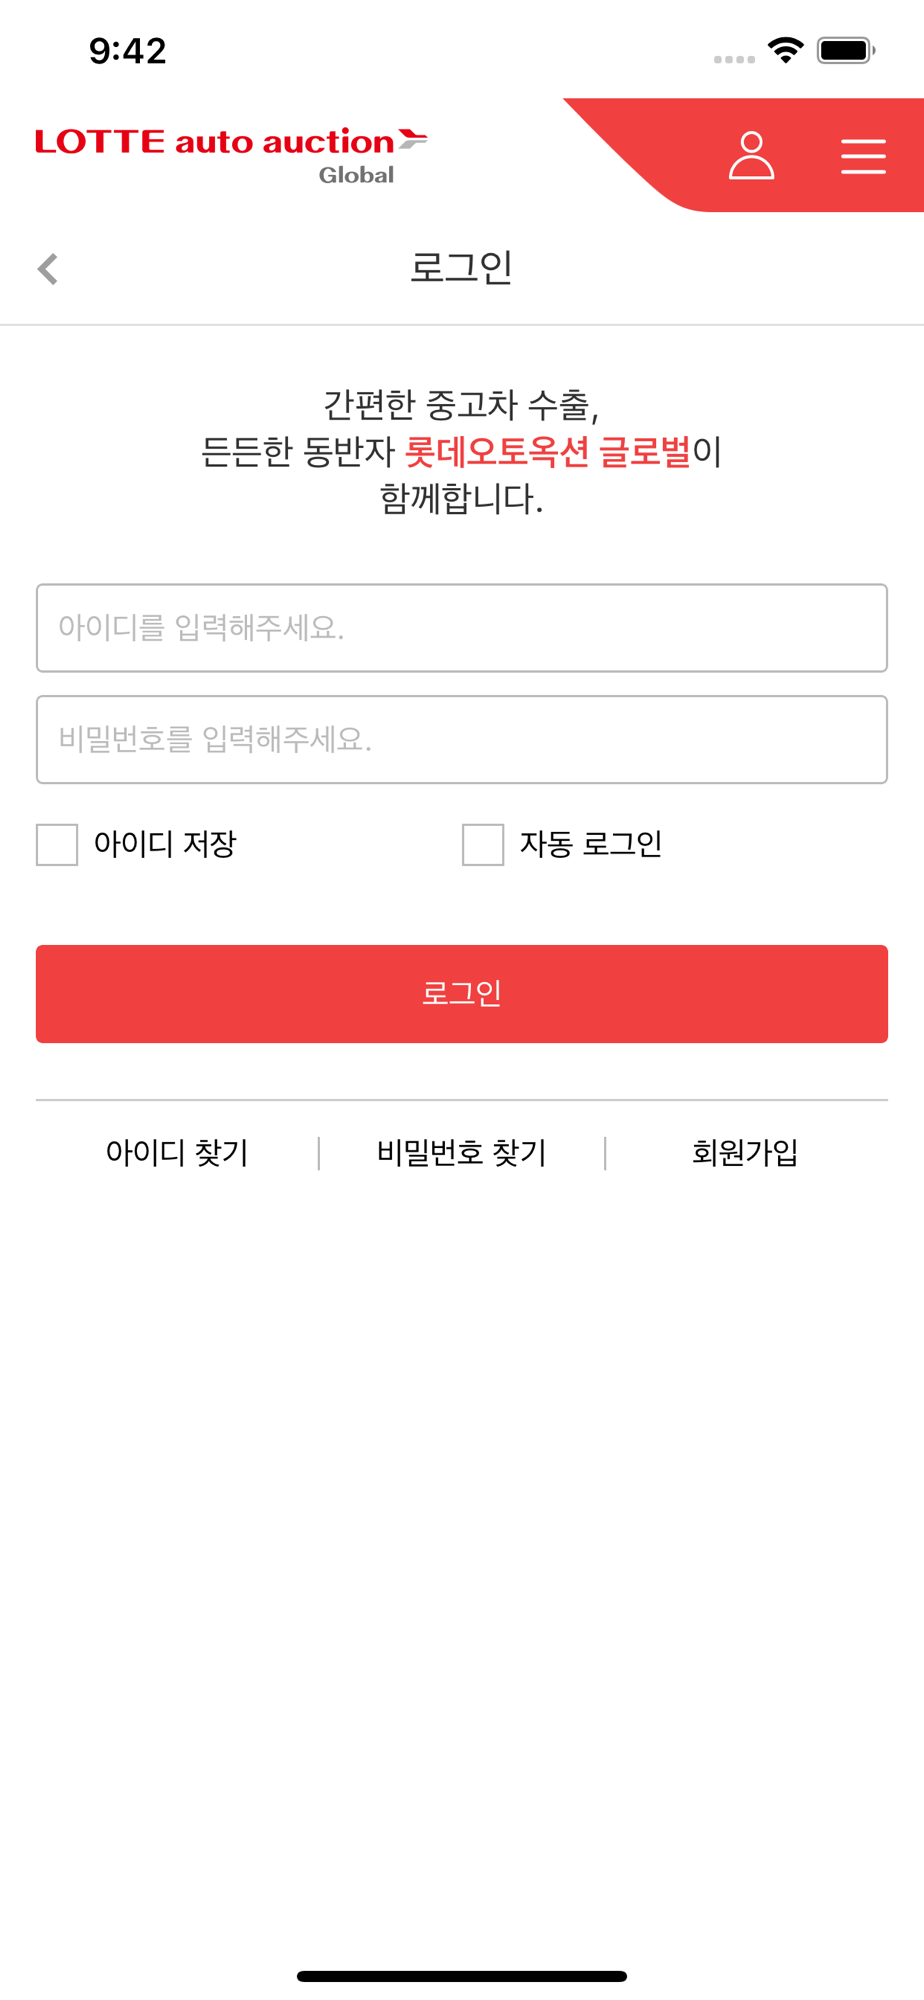This screenshot has width=924, height=2000.
Task: Tap the battery status icon
Action: click(x=846, y=50)
